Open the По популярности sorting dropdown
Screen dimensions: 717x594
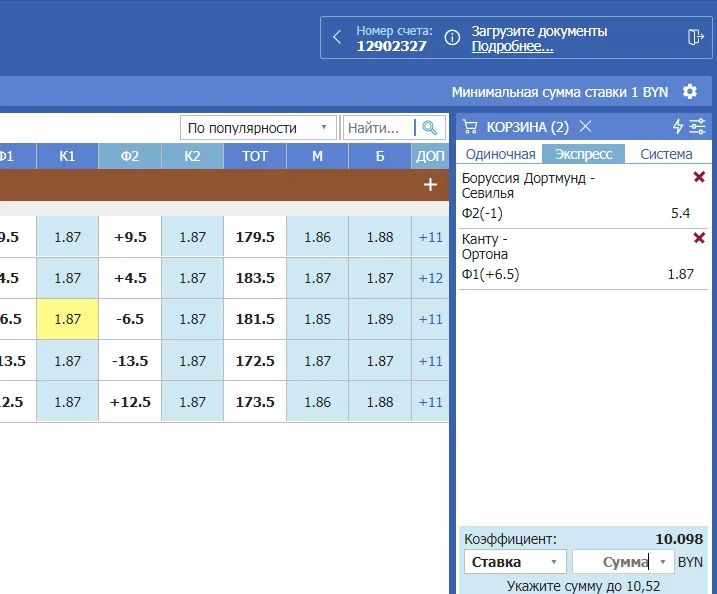tap(258, 128)
